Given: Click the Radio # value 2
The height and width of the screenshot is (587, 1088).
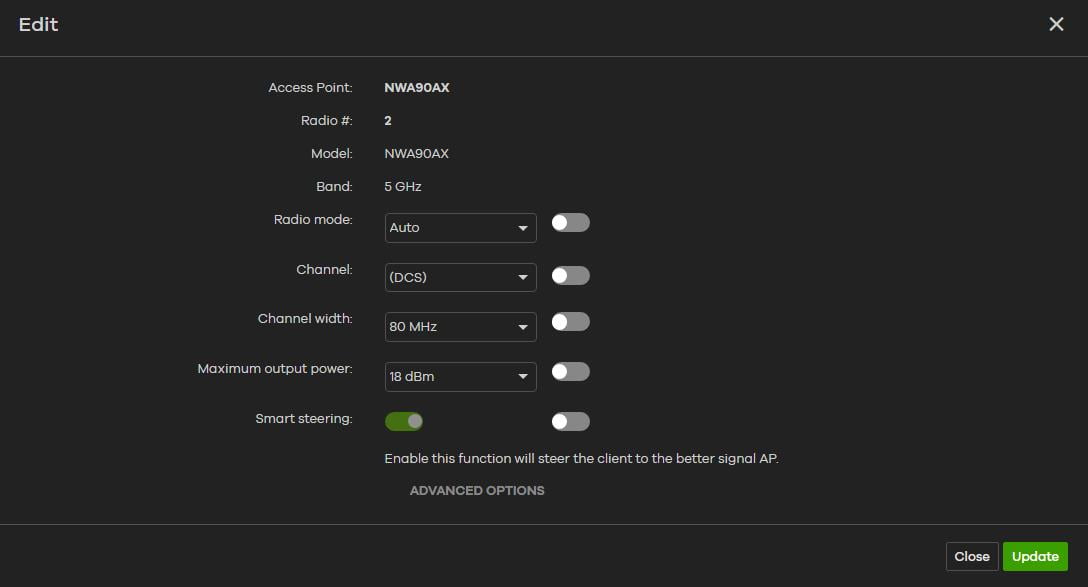Looking at the screenshot, I should [388, 121].
